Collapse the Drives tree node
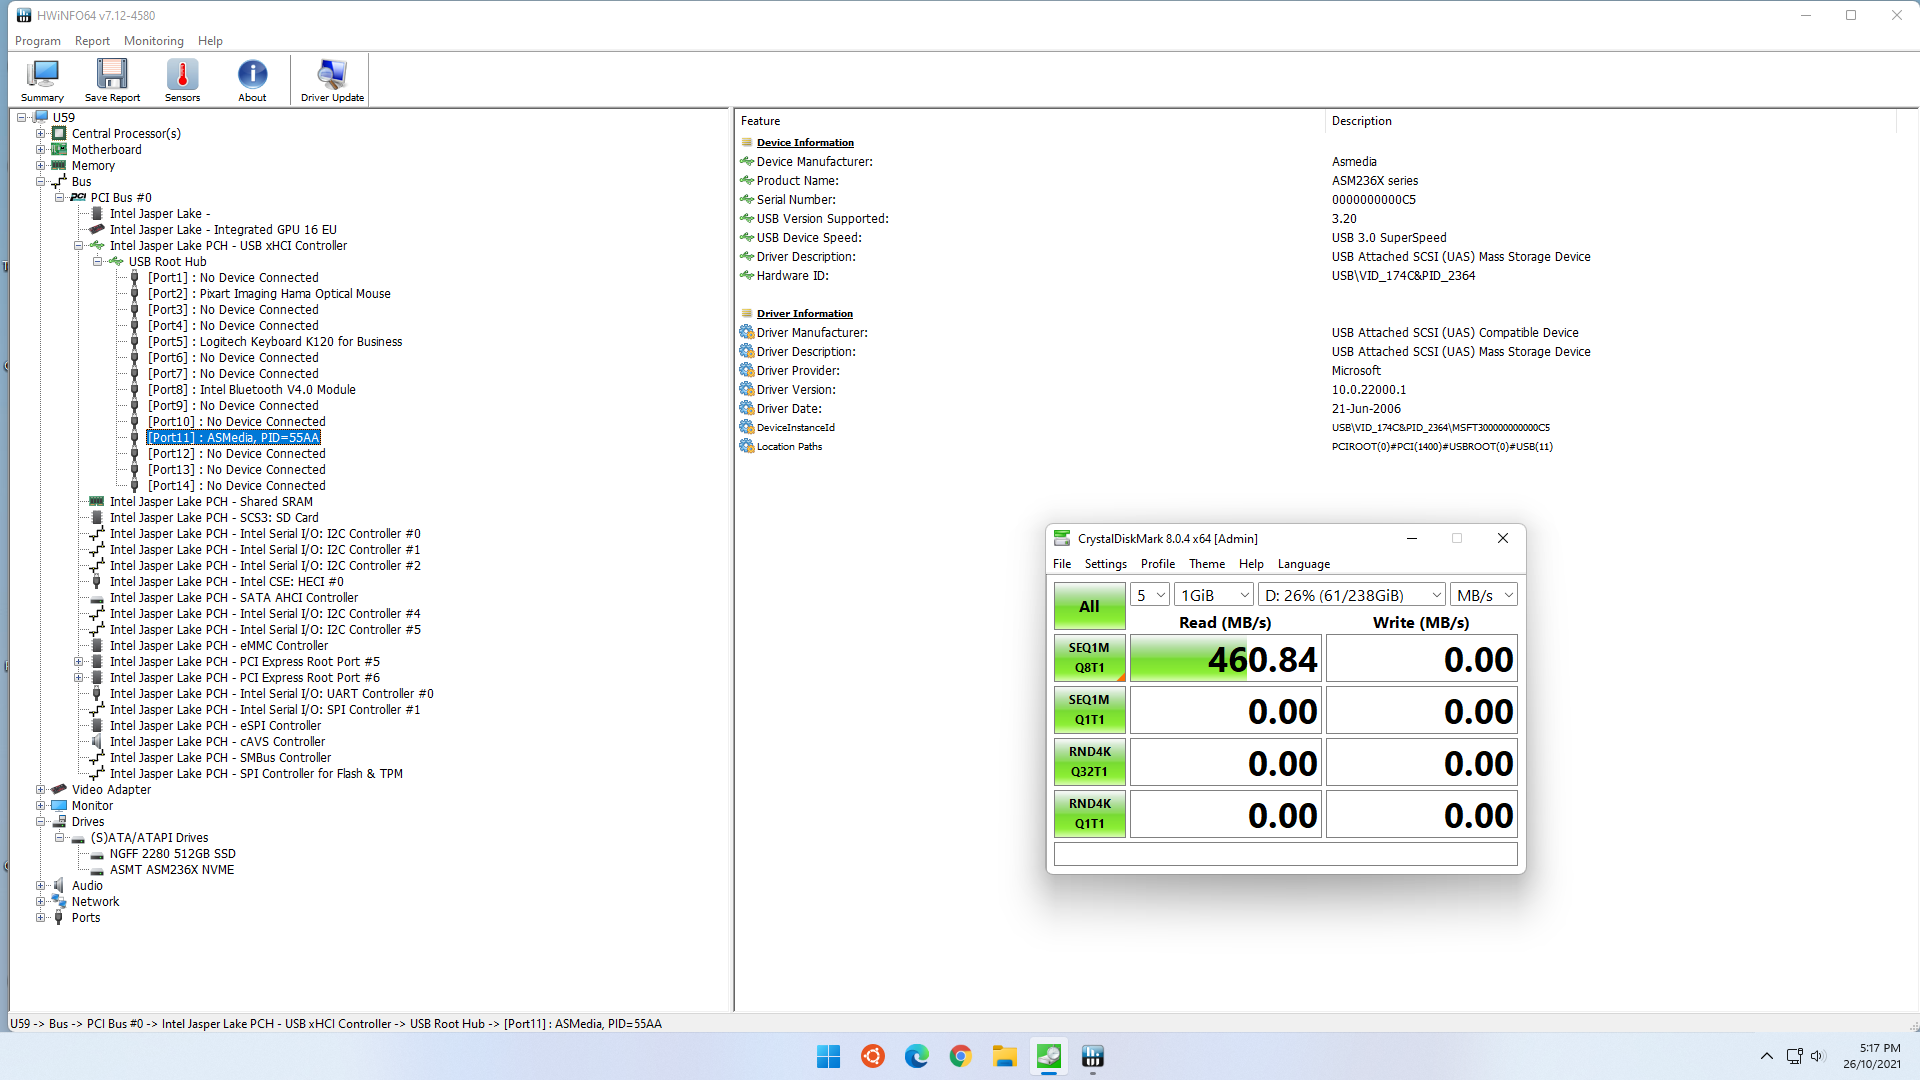 41,822
